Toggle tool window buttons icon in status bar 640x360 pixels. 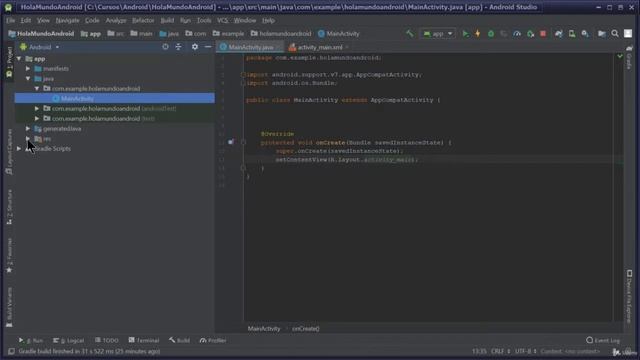[x=11, y=351]
